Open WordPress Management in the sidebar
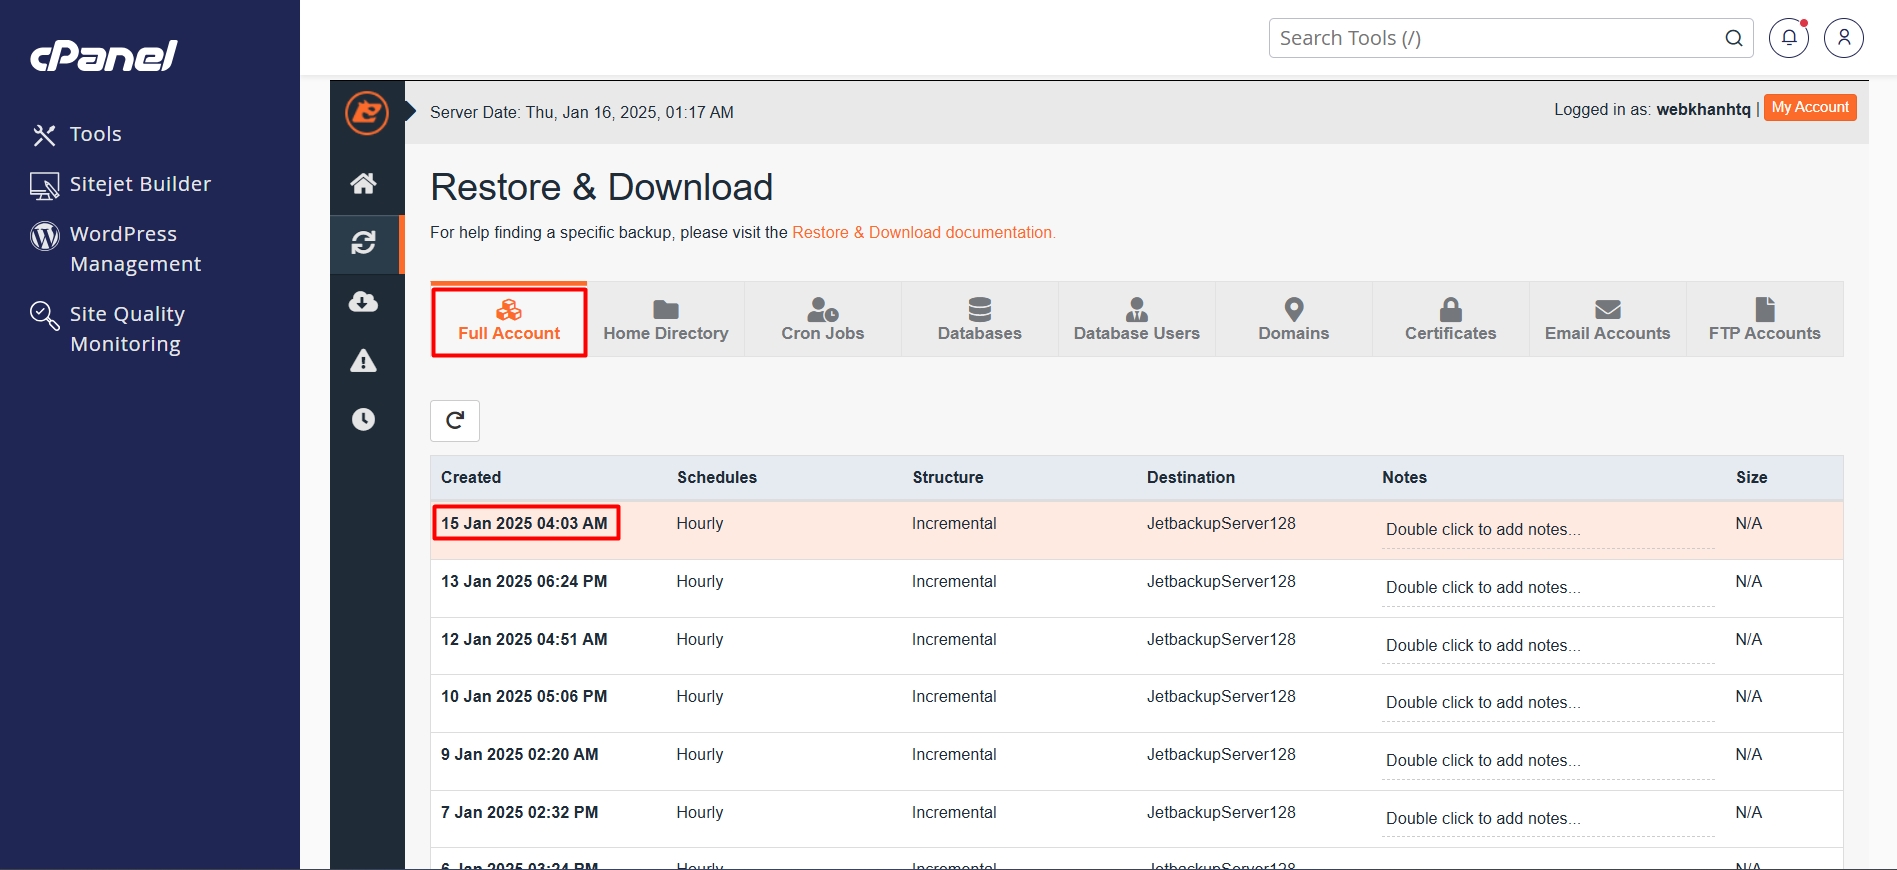The height and width of the screenshot is (870, 1897). coord(135,249)
